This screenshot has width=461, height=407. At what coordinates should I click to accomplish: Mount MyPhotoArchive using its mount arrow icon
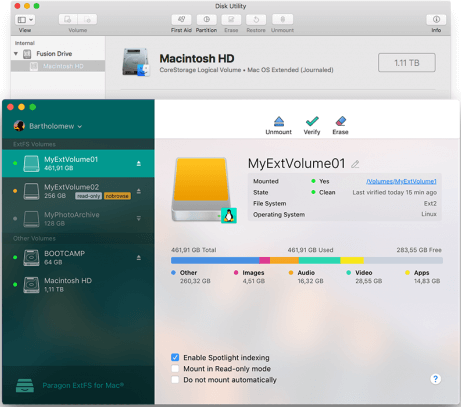[139, 219]
